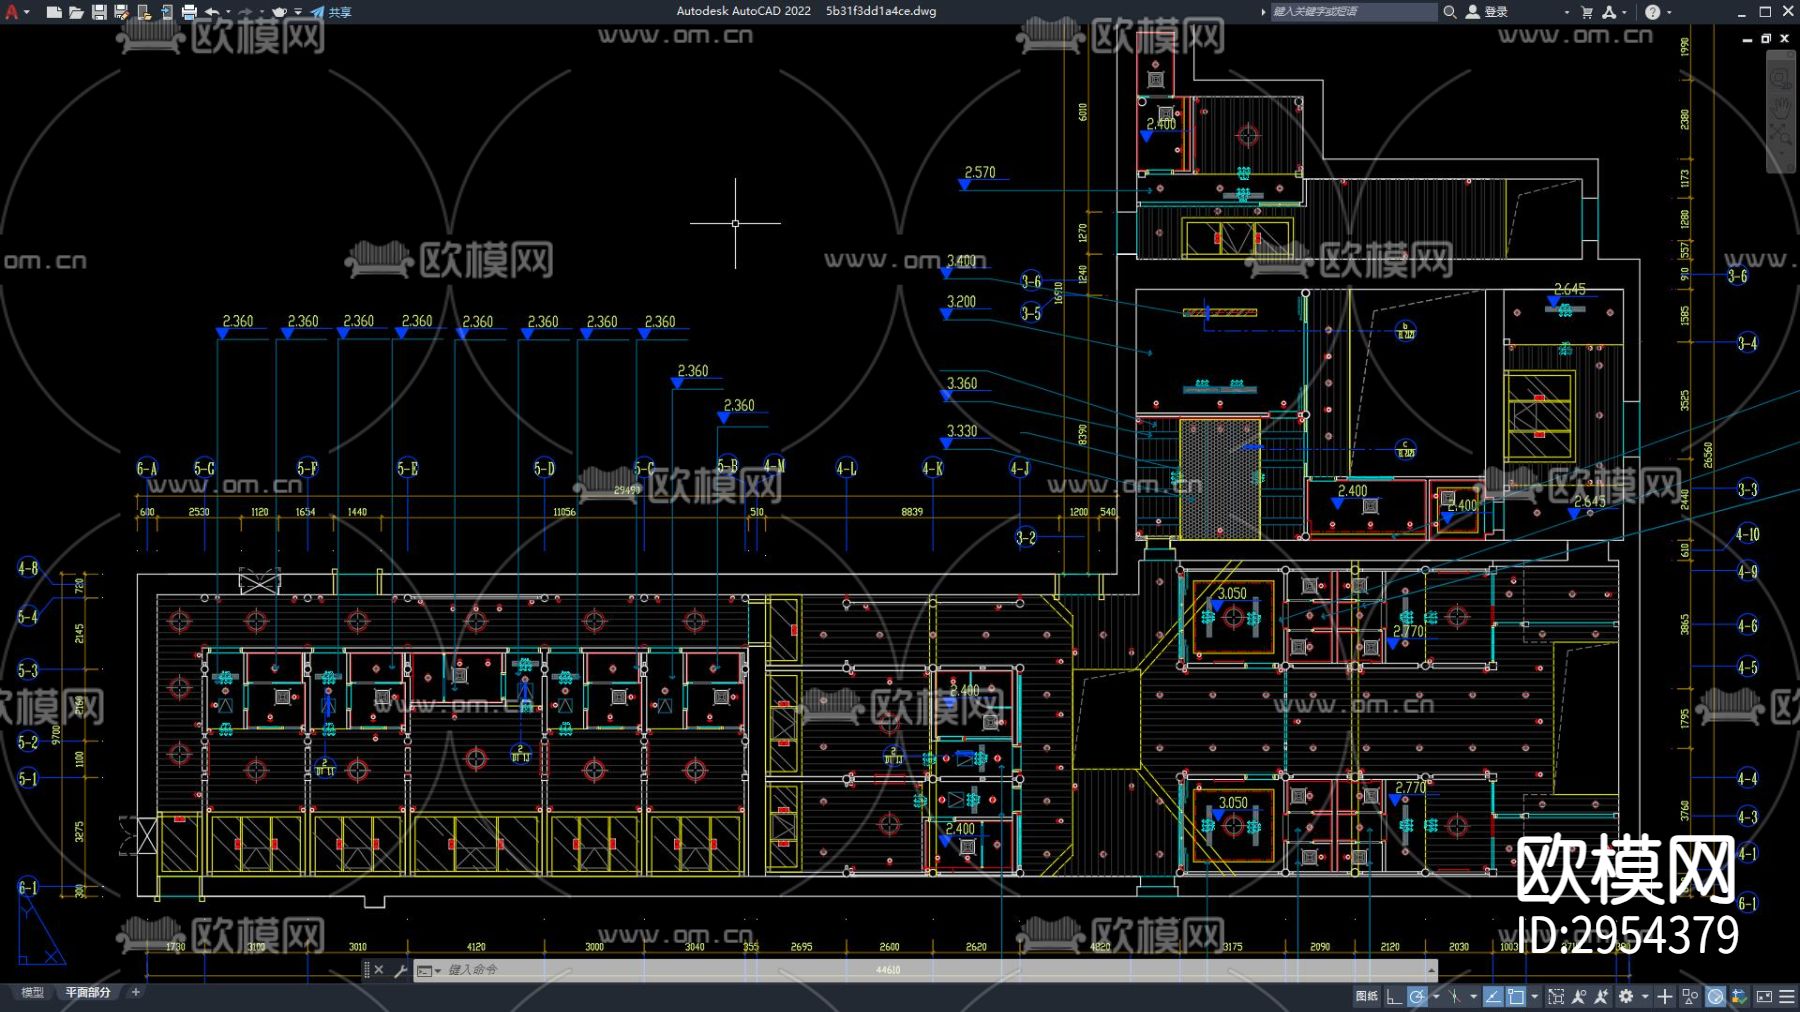The height and width of the screenshot is (1012, 1800).
Task: Toggle object snap tracking
Action: point(1493,996)
